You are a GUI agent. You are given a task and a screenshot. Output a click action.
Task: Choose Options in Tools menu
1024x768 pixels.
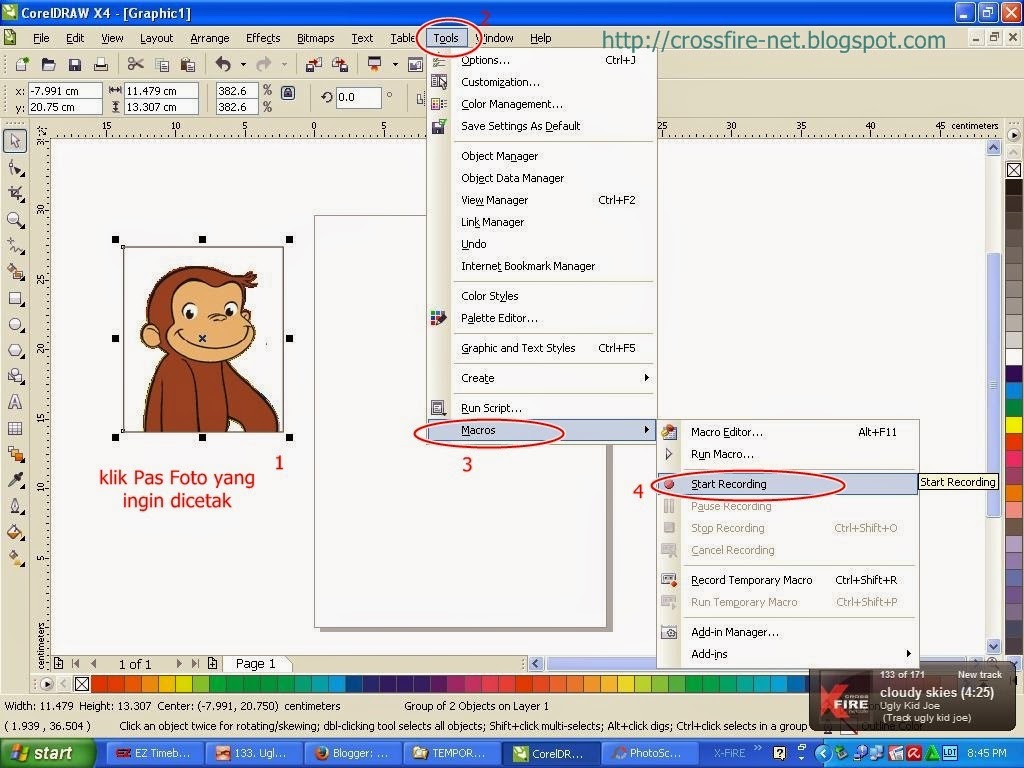click(541, 60)
